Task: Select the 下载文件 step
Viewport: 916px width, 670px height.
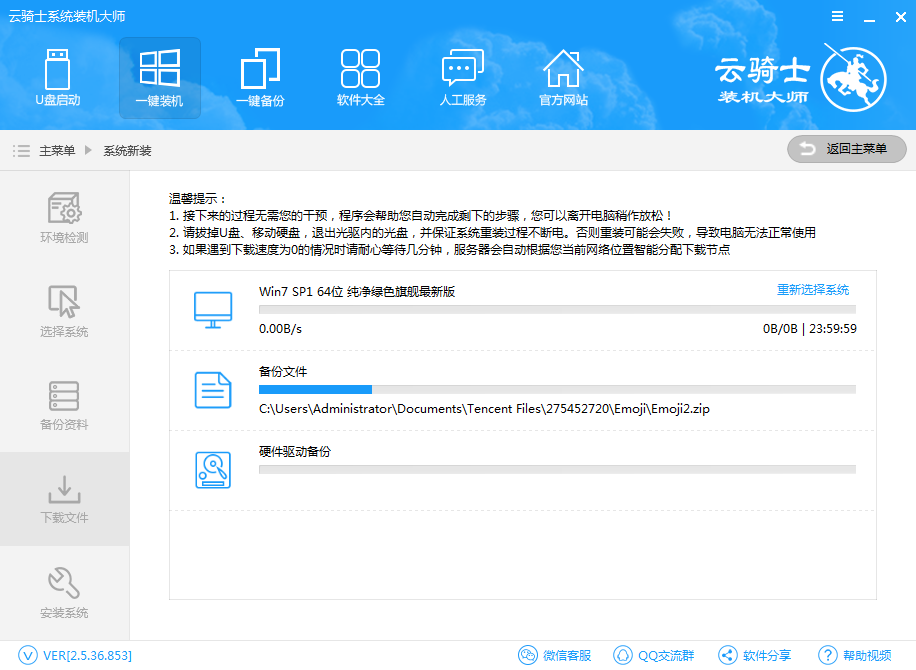Action: tap(64, 499)
